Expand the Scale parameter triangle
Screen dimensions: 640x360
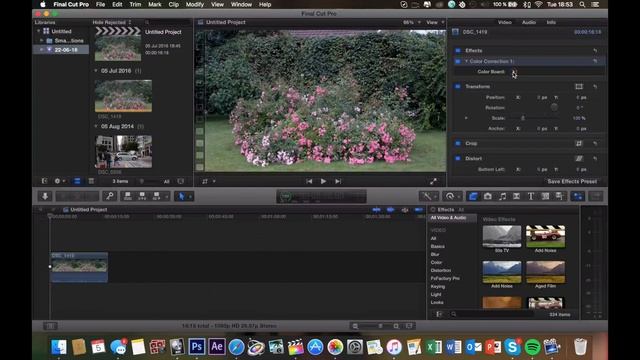click(x=466, y=118)
